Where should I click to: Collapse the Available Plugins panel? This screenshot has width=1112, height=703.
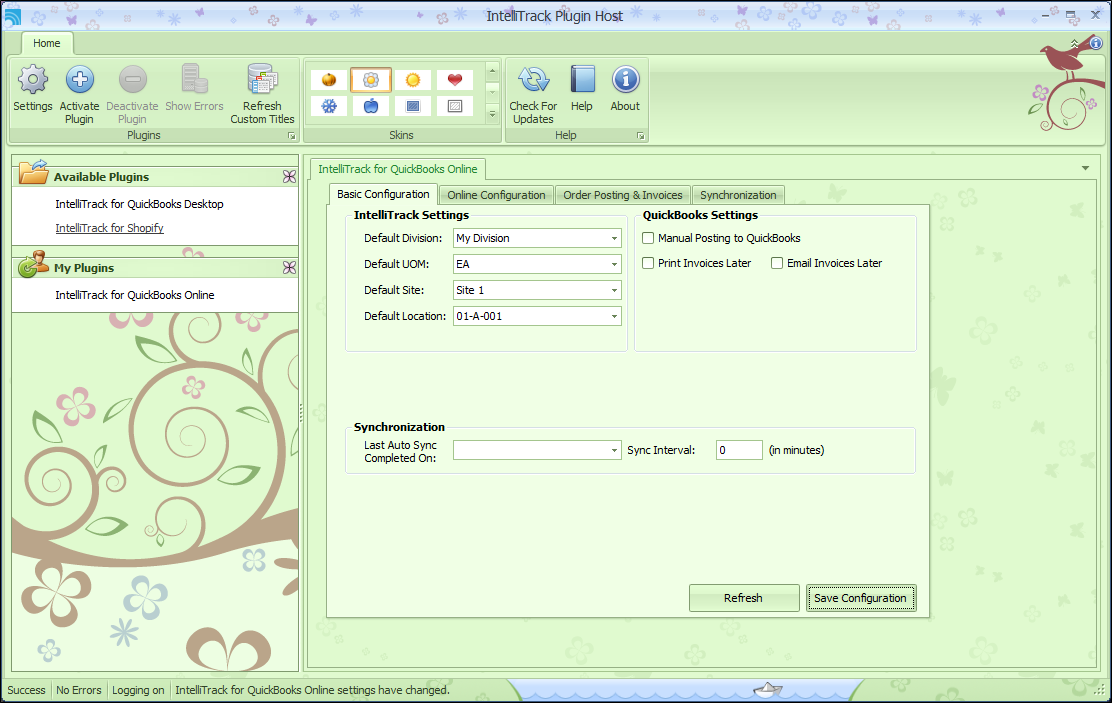(x=289, y=177)
